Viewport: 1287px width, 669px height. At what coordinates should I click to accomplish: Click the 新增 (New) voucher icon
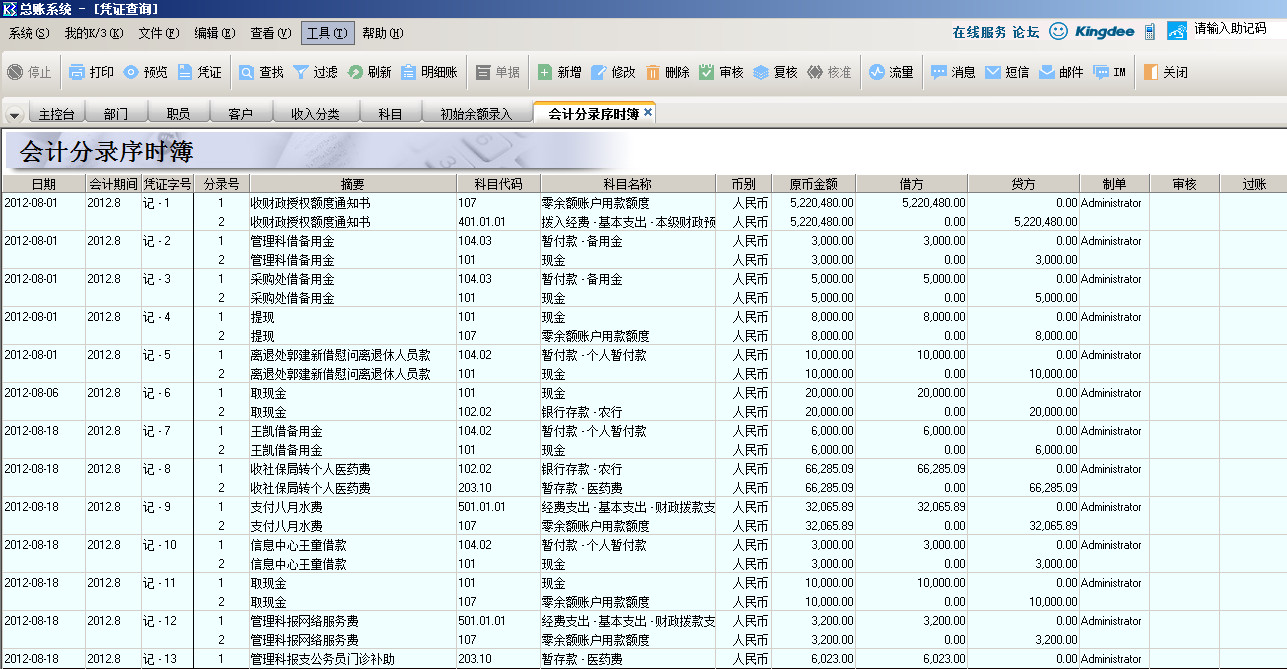tap(545, 72)
